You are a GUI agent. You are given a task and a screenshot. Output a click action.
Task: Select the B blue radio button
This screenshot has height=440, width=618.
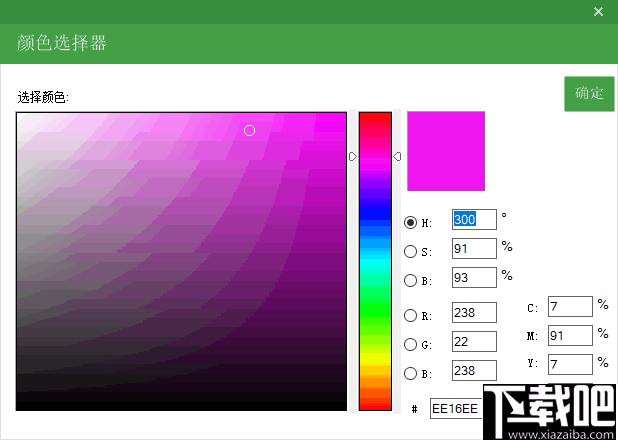pyautogui.click(x=410, y=373)
